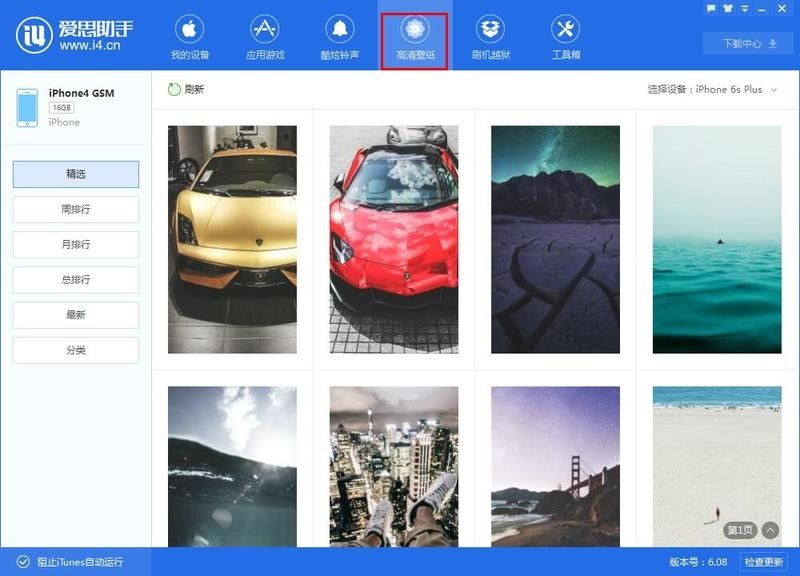800x576 pixels.
Task: Click the 16GB capacity badge
Action: click(62, 108)
